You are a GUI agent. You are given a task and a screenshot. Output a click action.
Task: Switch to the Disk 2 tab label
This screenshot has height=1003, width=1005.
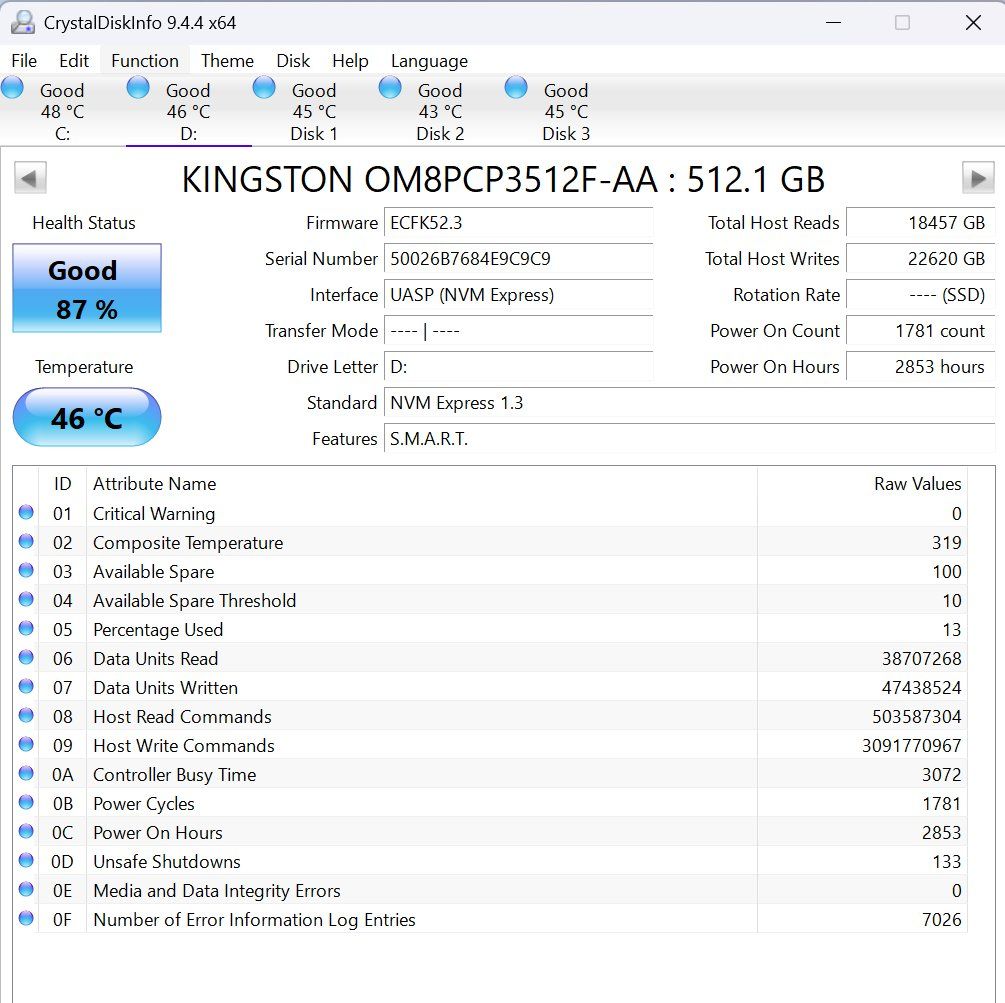pos(440,134)
